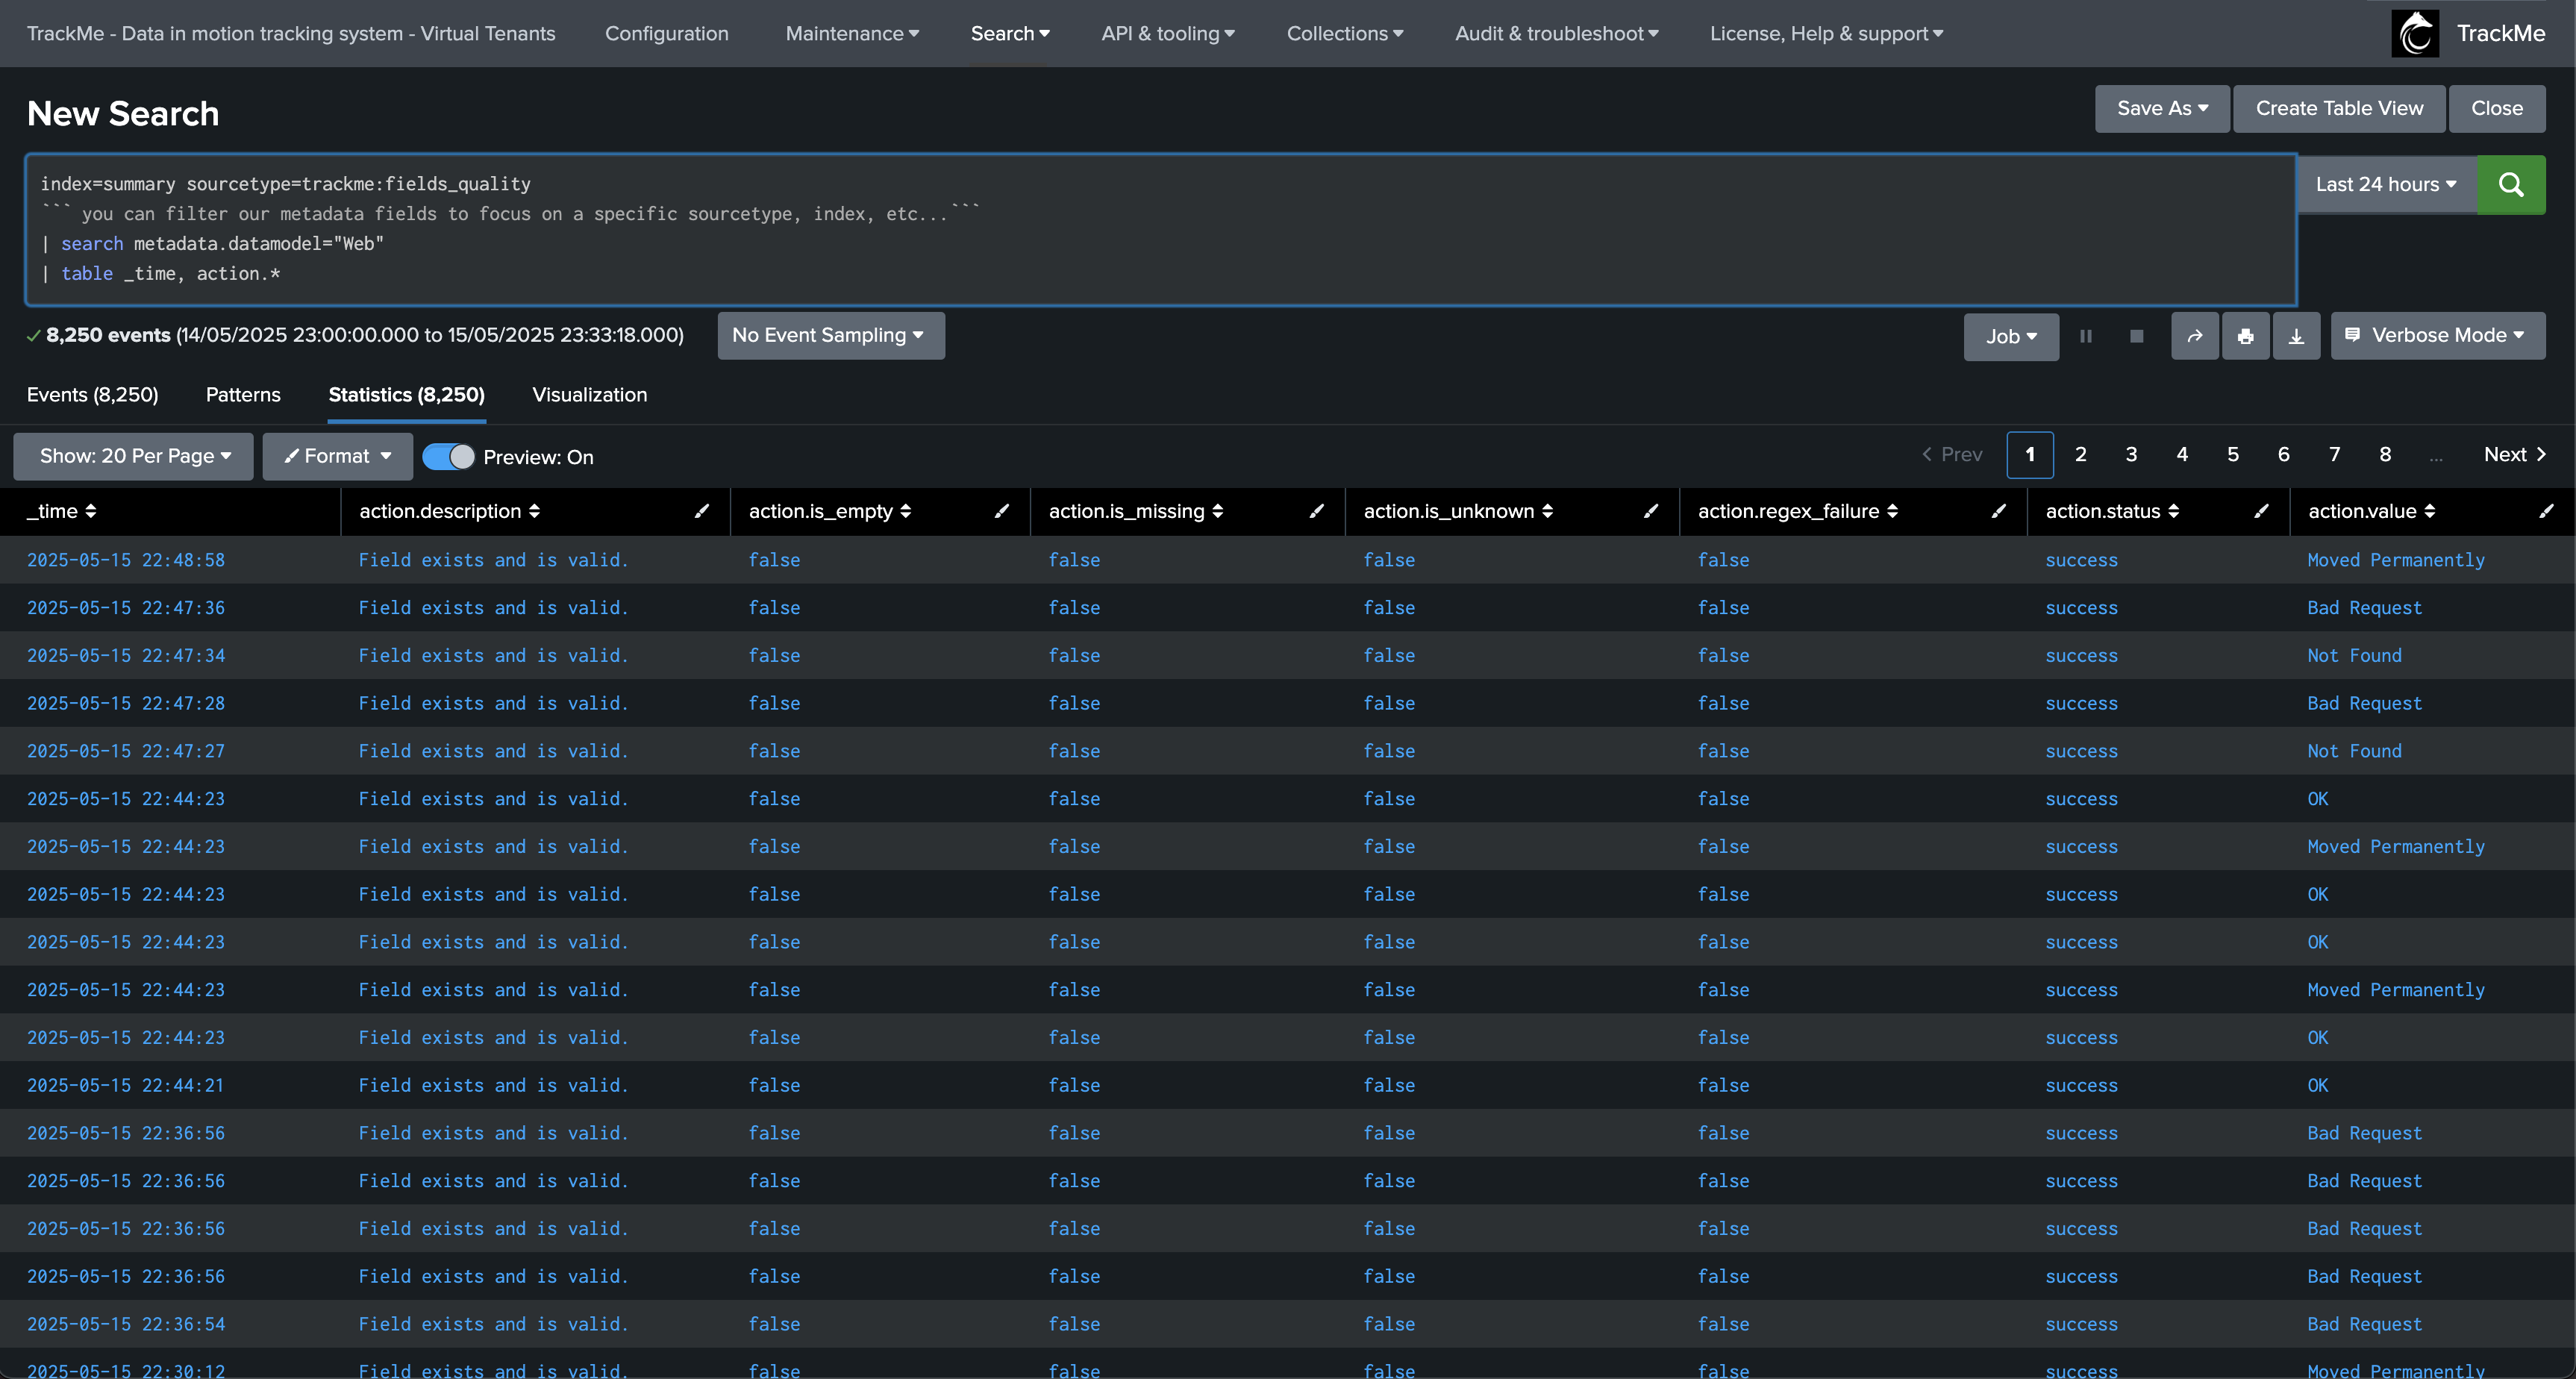
Task: Open the Job dropdown menu
Action: [2011, 336]
